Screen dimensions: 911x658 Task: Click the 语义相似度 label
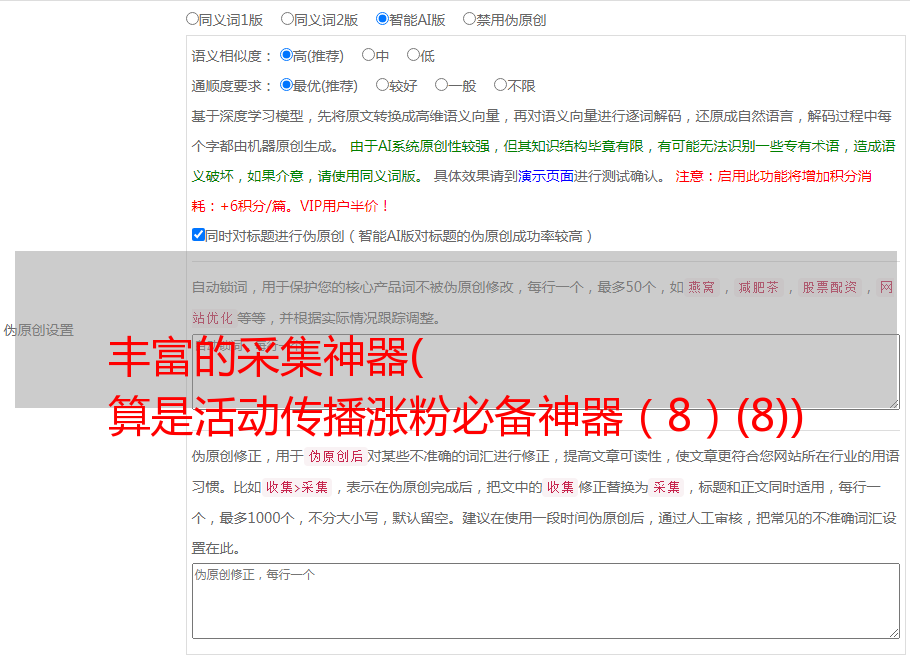coord(232,56)
